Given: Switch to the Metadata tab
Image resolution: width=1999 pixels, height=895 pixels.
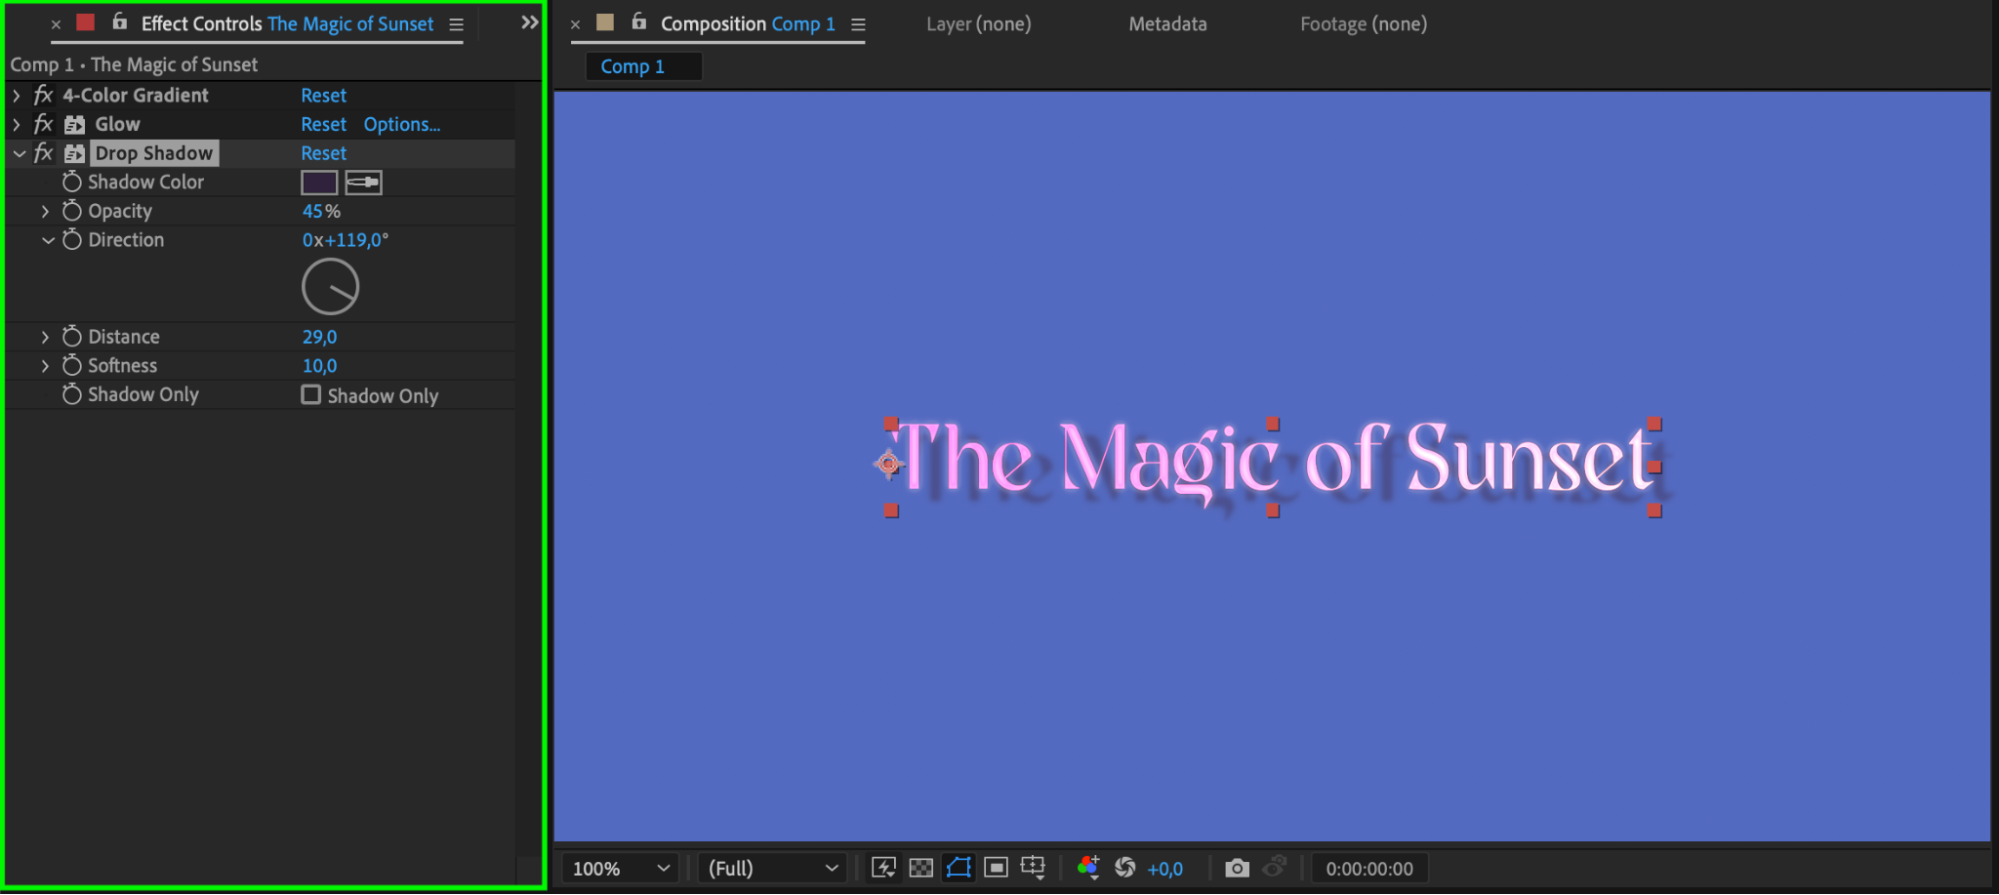Looking at the screenshot, I should click(1167, 24).
